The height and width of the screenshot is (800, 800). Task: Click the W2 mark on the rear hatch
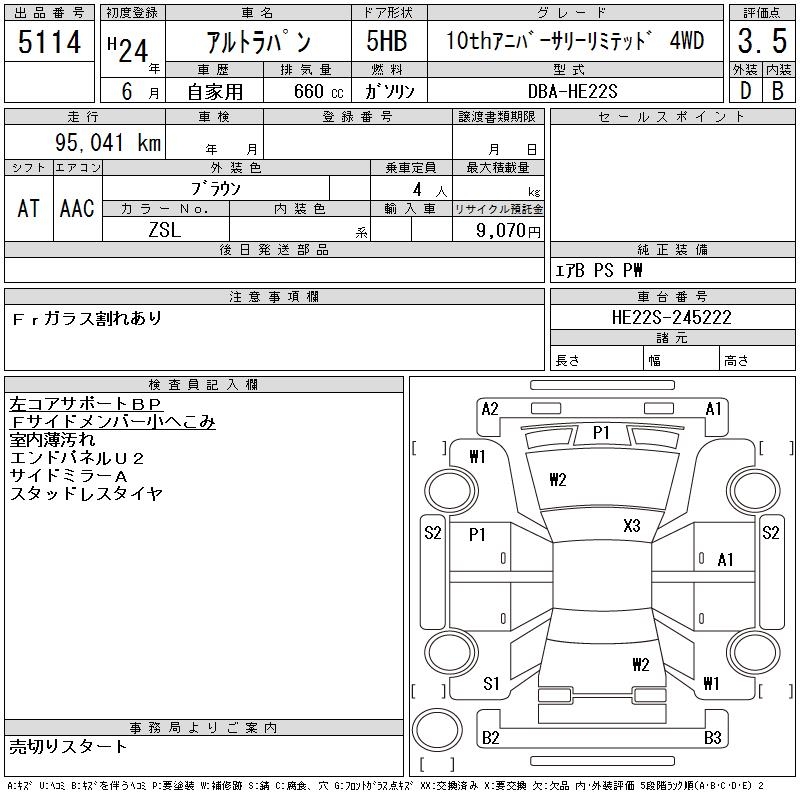pyautogui.click(x=641, y=664)
